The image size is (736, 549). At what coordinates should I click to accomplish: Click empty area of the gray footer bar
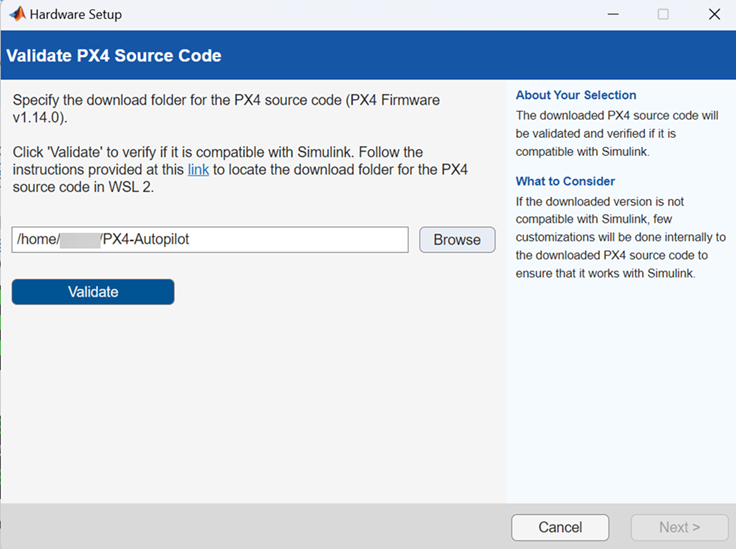(x=250, y=527)
